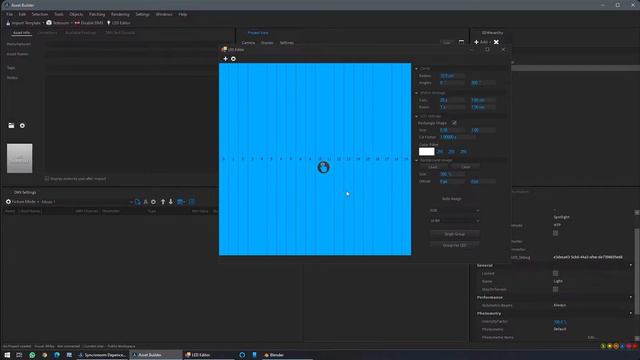Image resolution: width=640 pixels, height=360 pixels.
Task: Open the Help menu
Action: click(x=182, y=14)
